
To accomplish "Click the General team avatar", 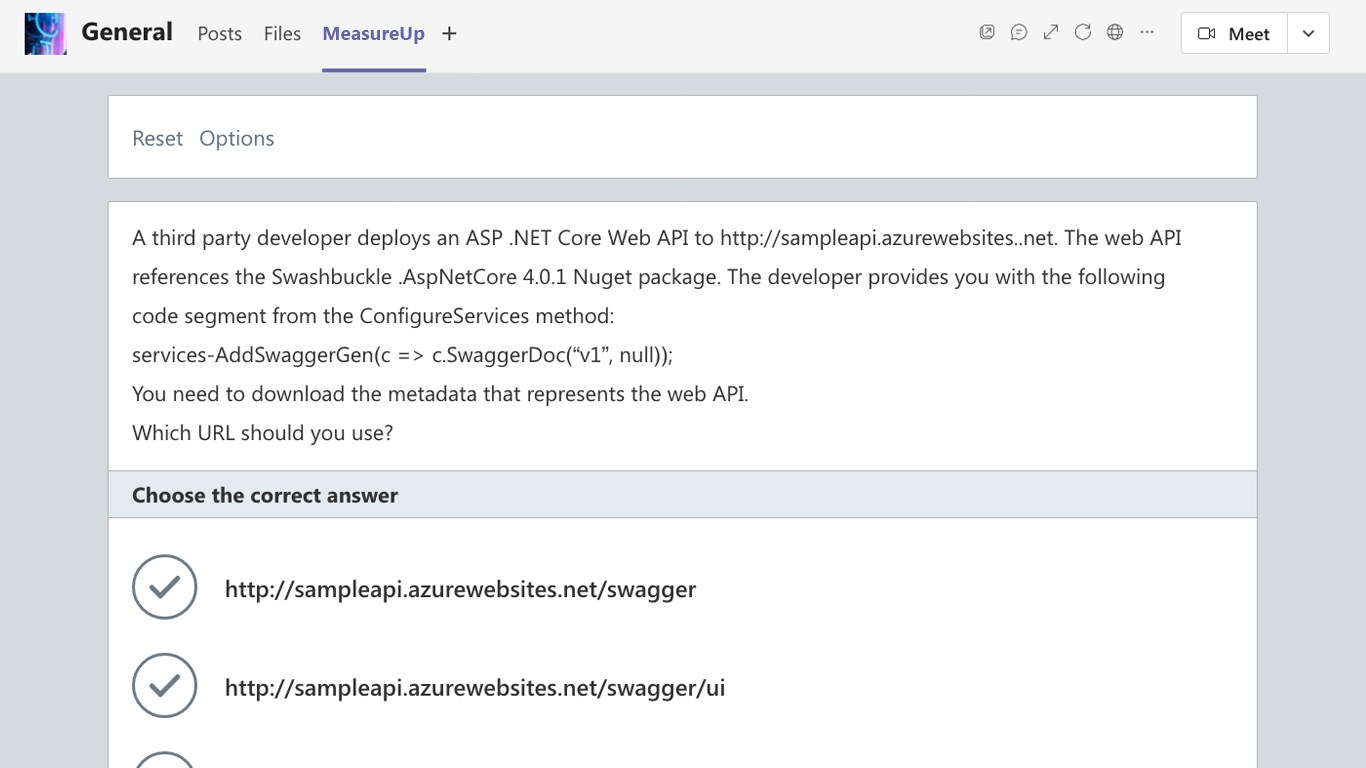I will 46,34.
